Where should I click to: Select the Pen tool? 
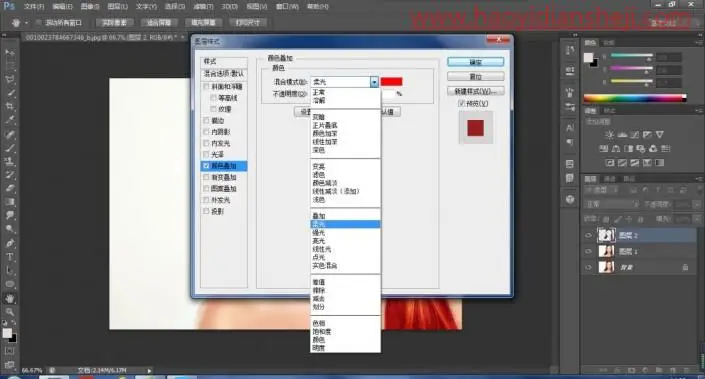coord(10,243)
